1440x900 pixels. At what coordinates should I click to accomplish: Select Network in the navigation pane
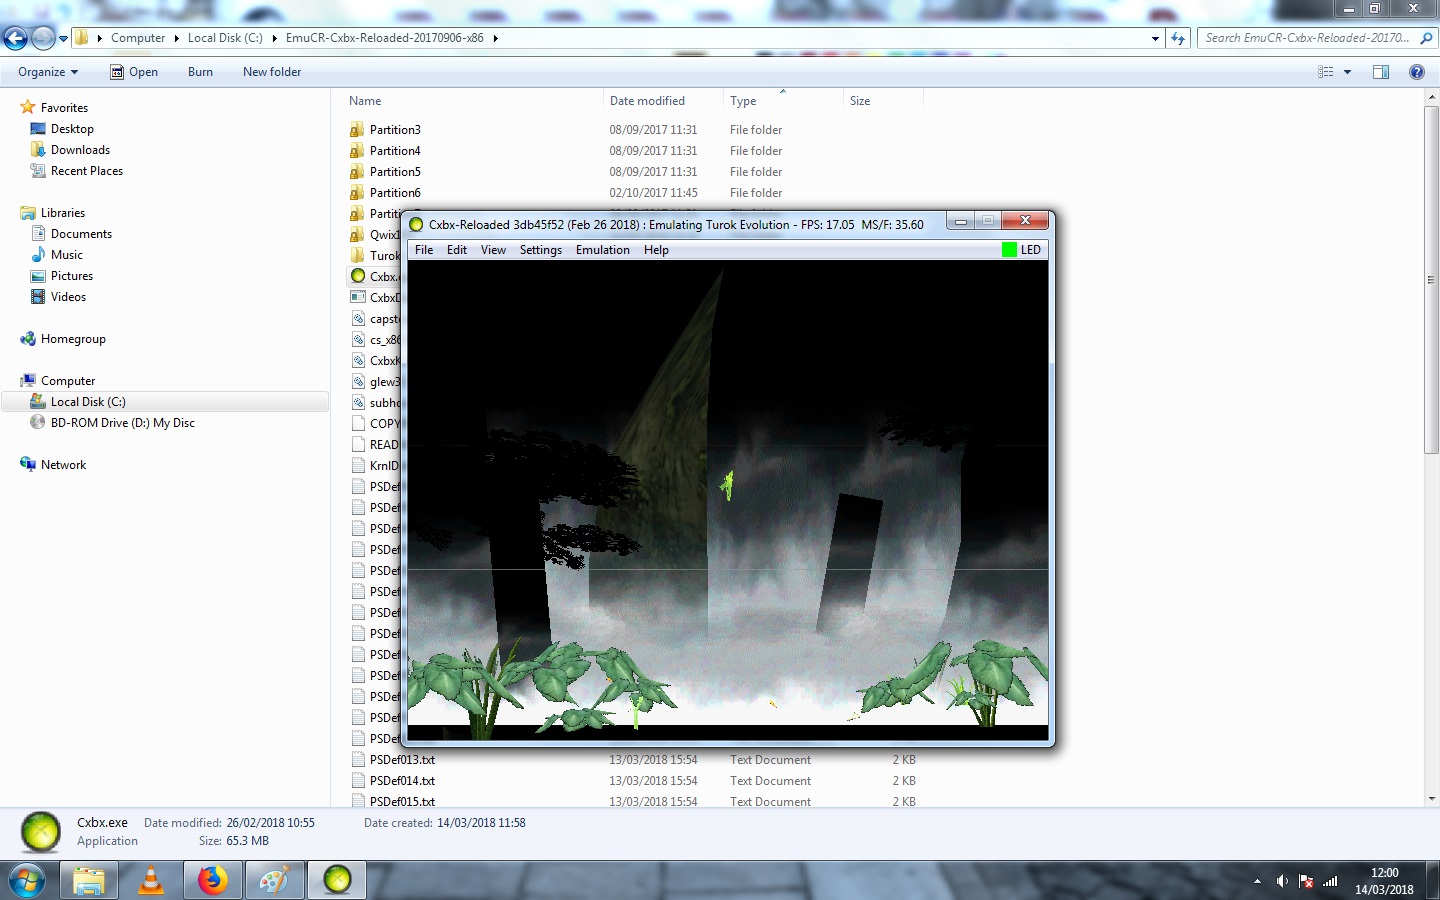point(63,465)
